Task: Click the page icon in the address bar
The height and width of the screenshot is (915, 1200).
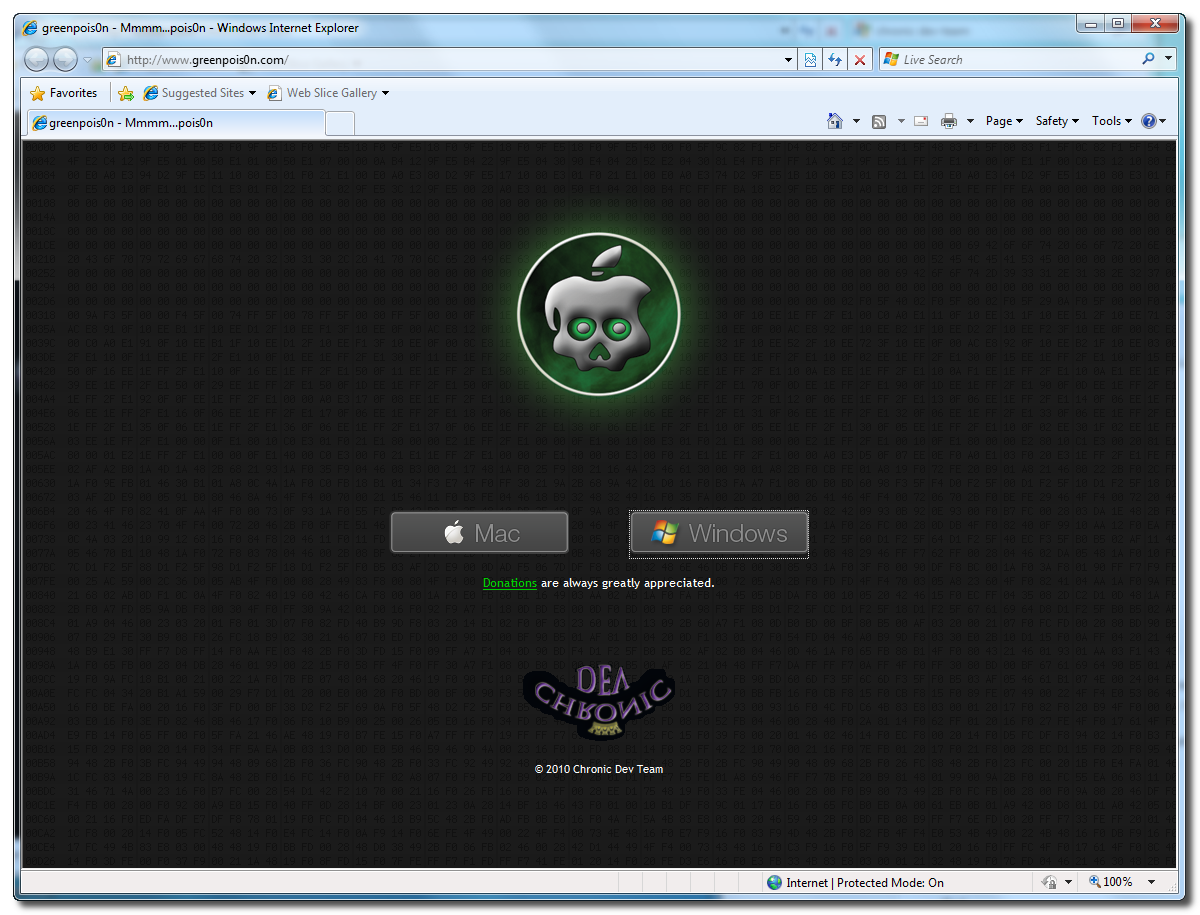Action: (x=113, y=60)
